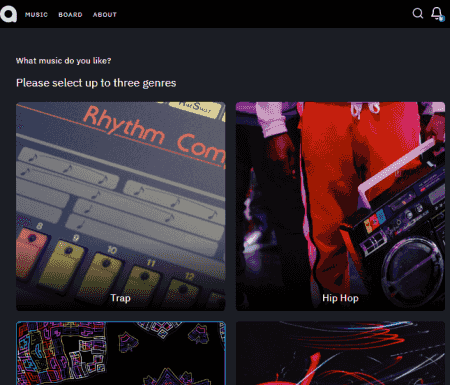Open the notifications bell icon
The height and width of the screenshot is (385, 450).
[x=437, y=14]
